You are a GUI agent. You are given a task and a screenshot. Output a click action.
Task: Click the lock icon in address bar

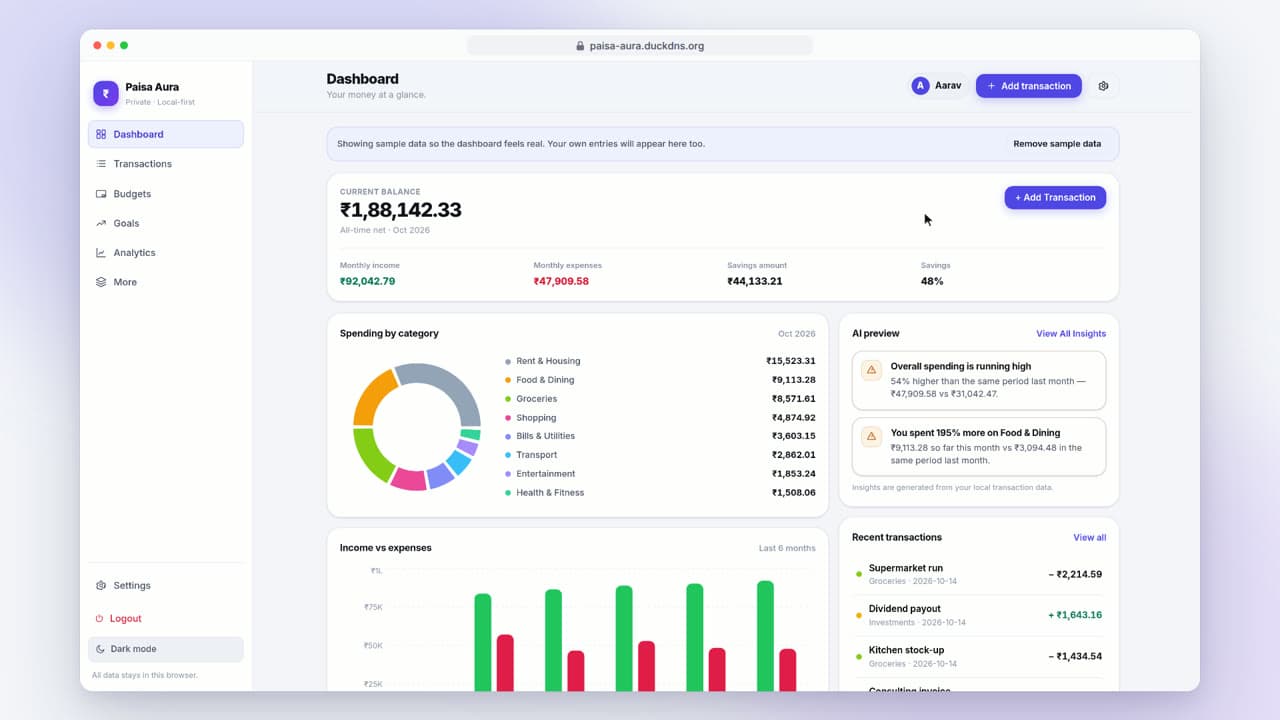(580, 46)
